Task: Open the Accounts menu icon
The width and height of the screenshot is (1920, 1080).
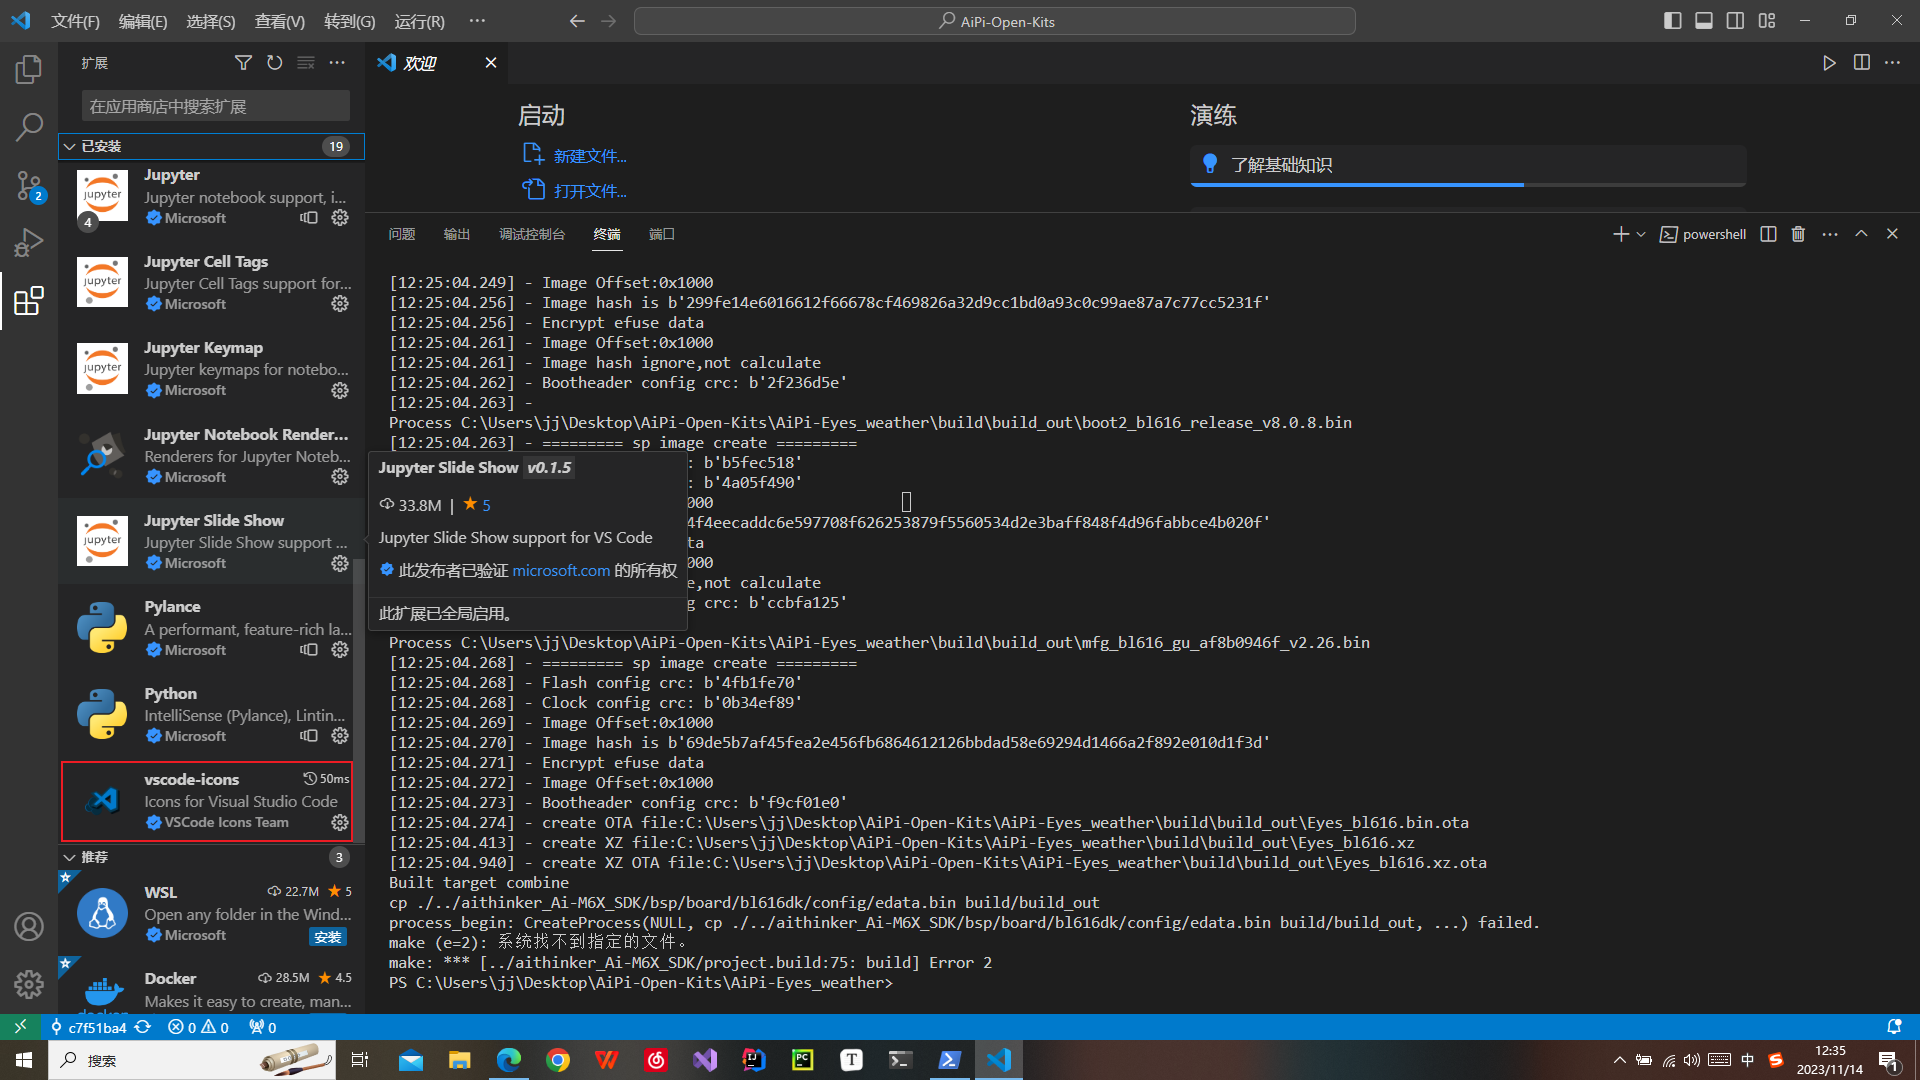Action: click(29, 926)
